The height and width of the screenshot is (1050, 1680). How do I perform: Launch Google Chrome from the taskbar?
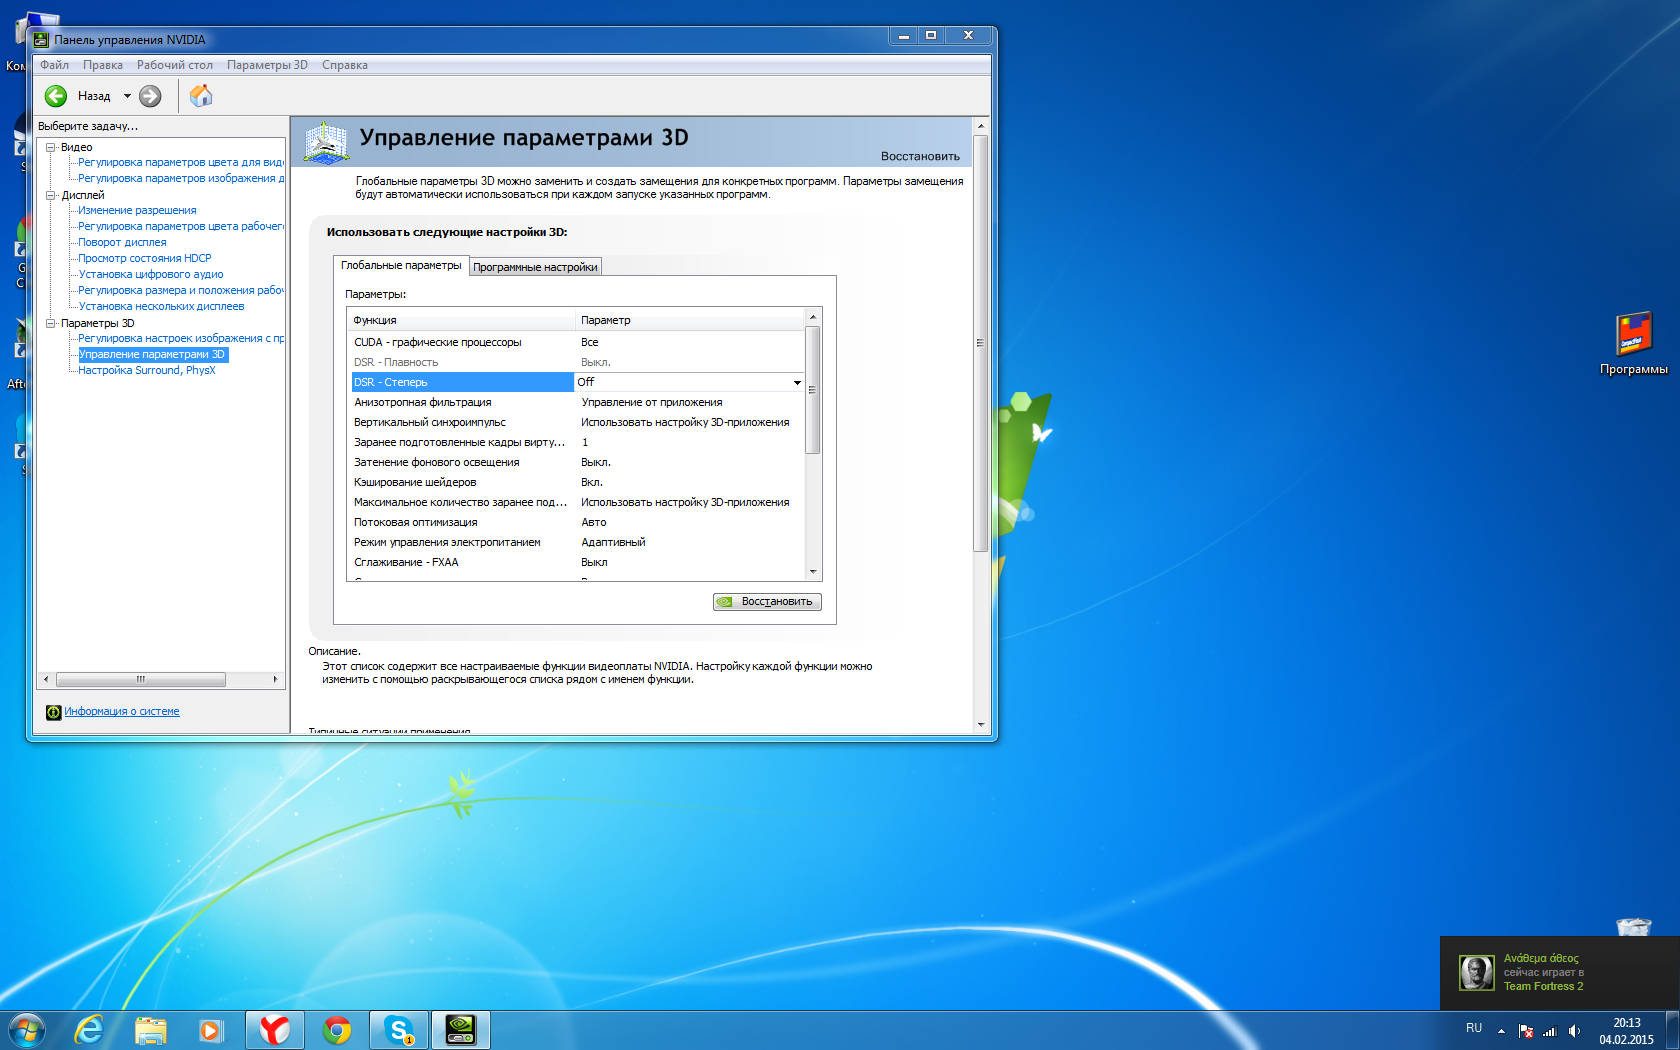pos(337,1030)
